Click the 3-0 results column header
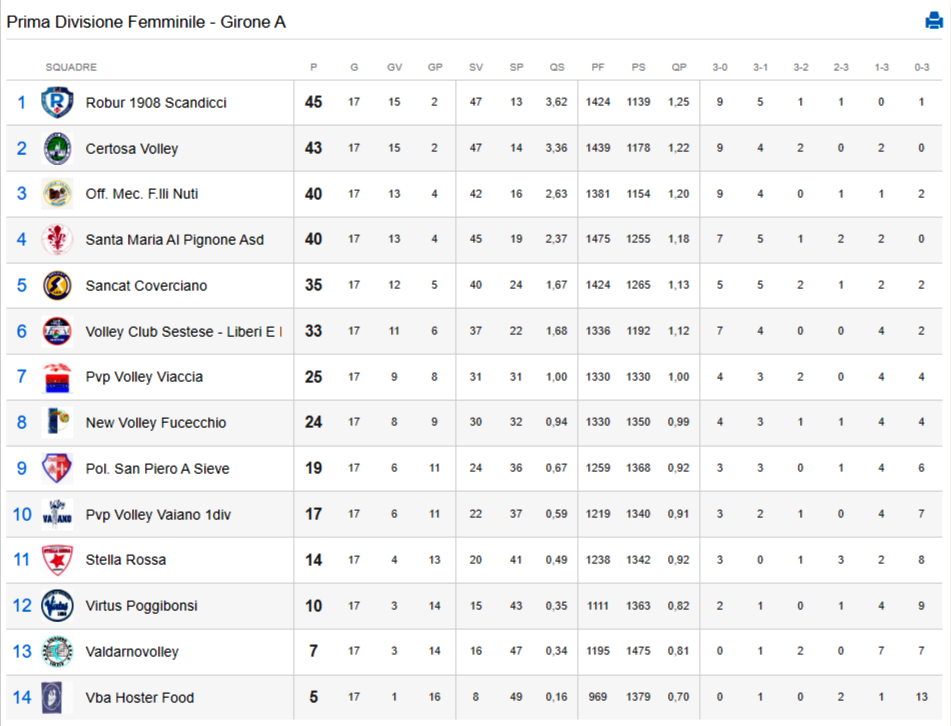The image size is (951, 726). [720, 67]
